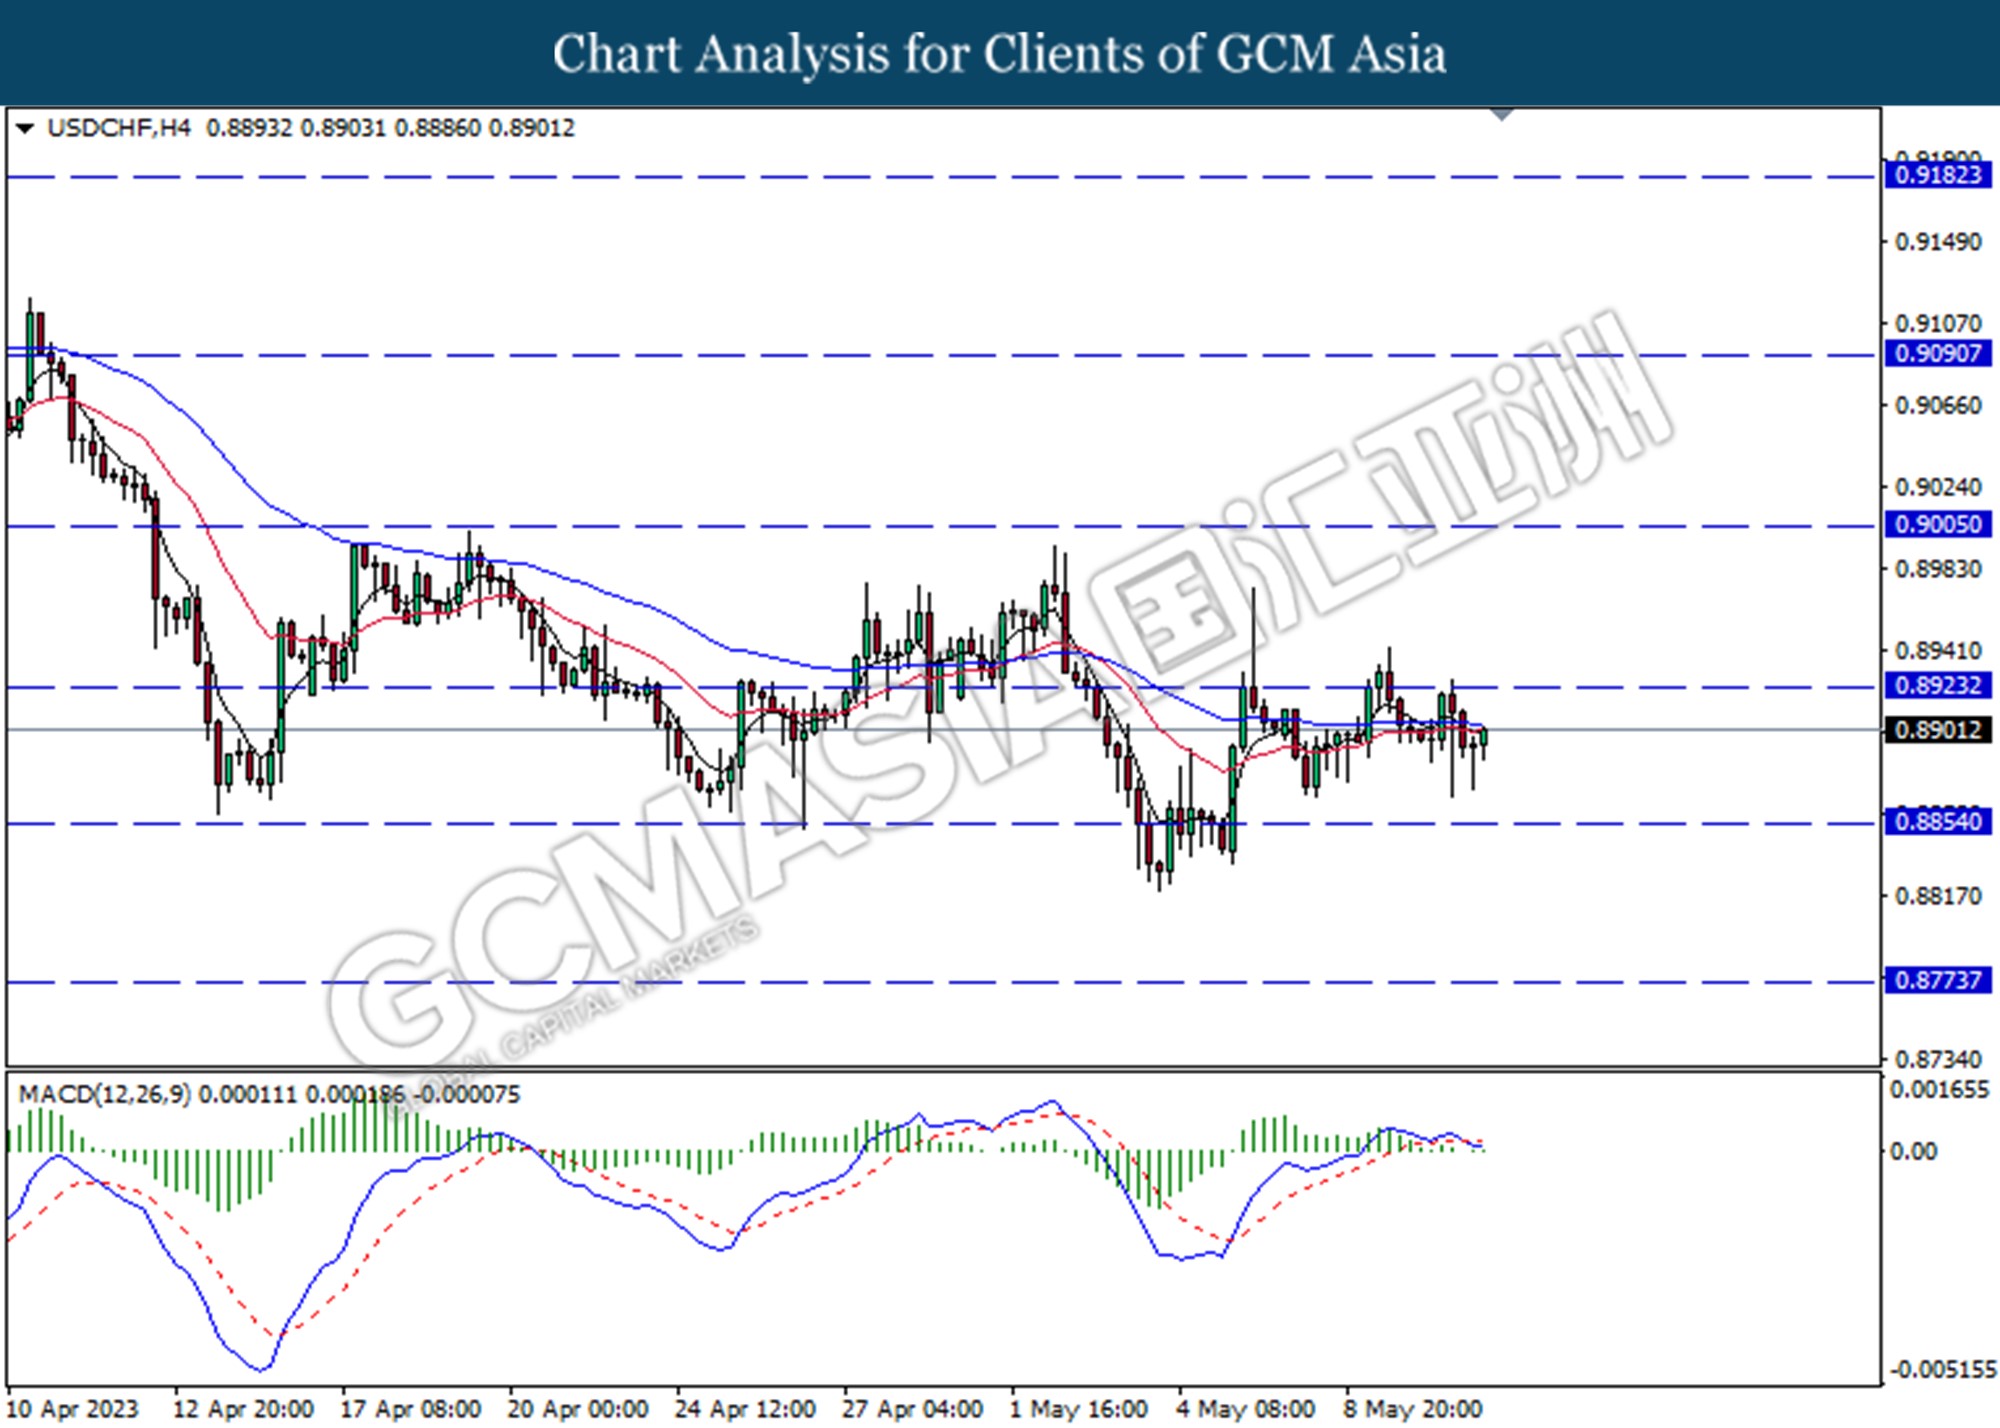
Task: Click the 0.87340 price scale value
Action: 1938,1059
